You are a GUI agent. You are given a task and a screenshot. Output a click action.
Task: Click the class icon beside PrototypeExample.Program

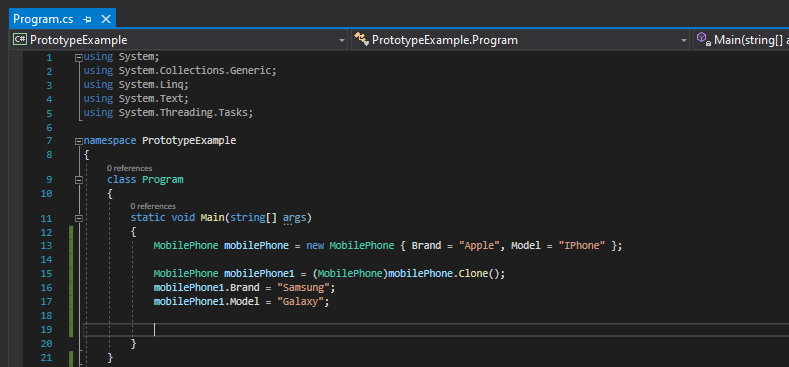(x=361, y=39)
